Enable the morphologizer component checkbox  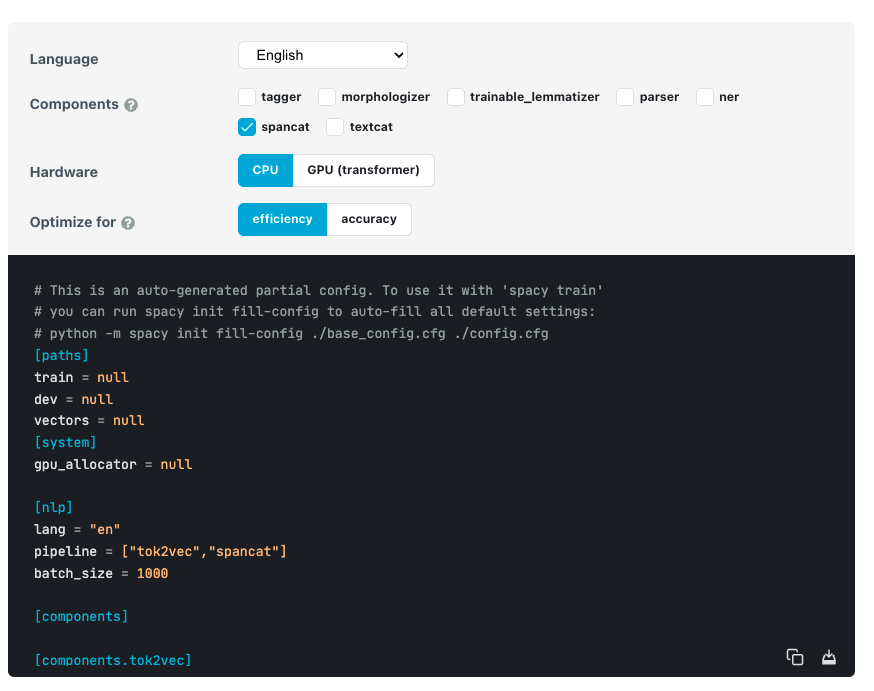pos(327,97)
